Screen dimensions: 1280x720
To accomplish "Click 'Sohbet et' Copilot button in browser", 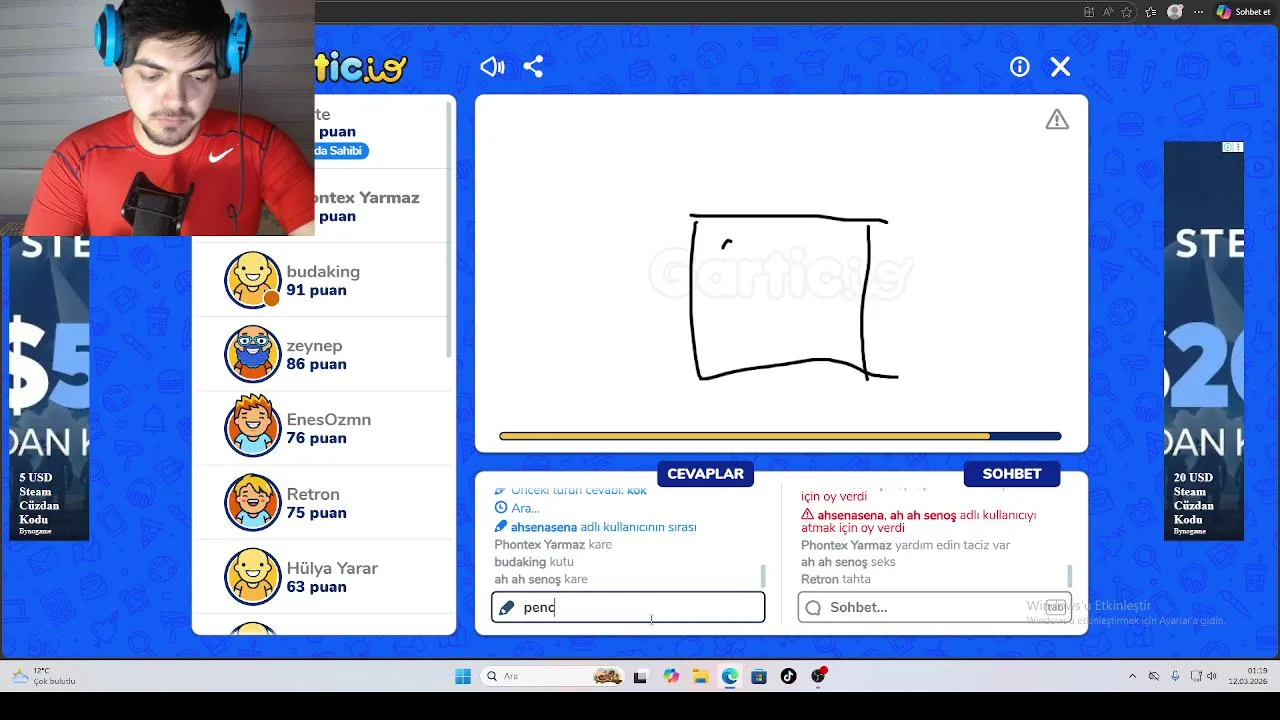I will pyautogui.click(x=1243, y=12).
